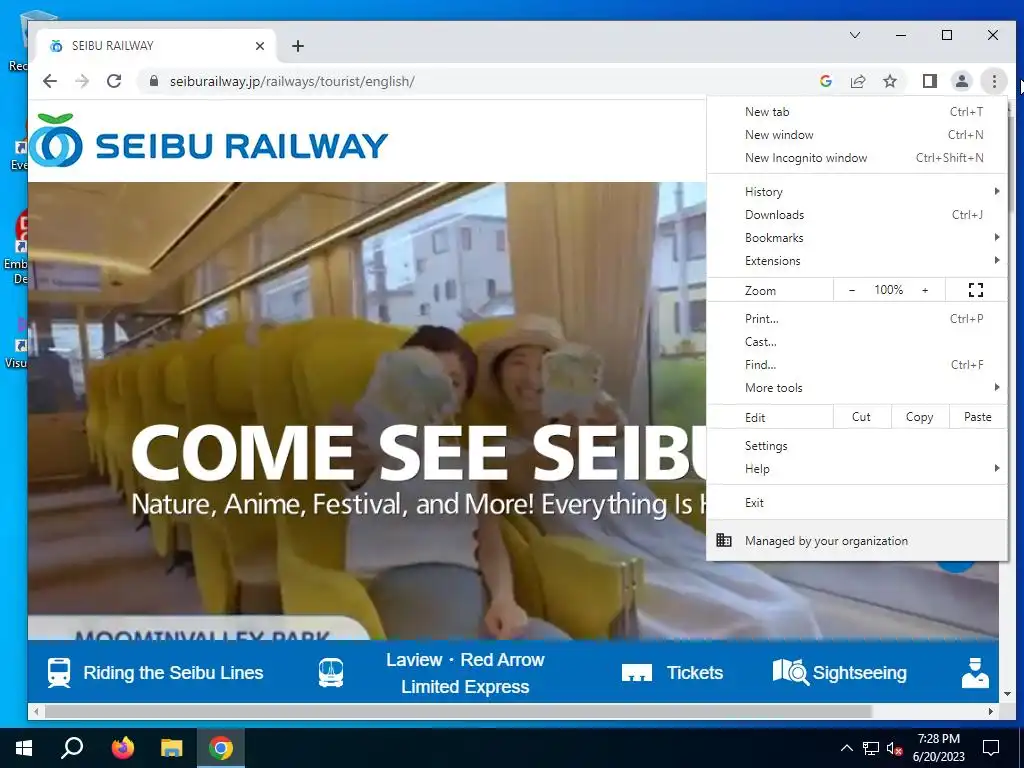Click the browser forward arrow

82,81
